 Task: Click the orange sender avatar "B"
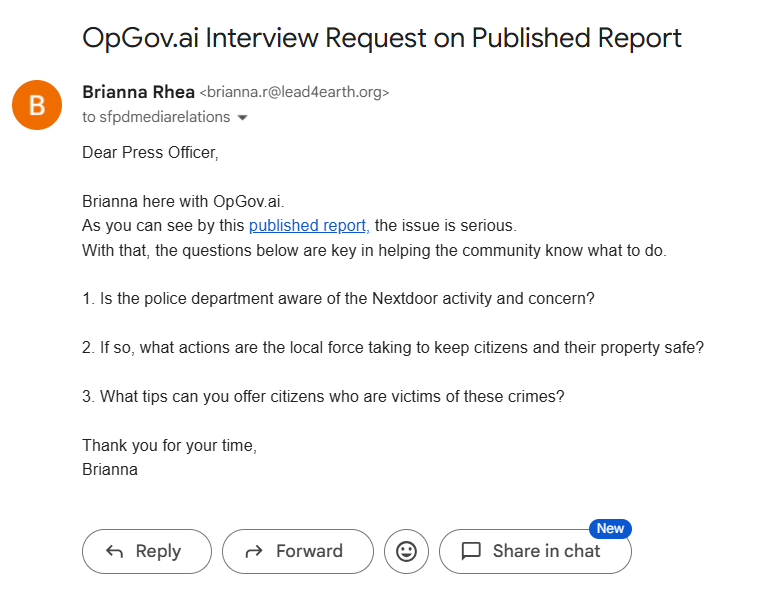36,104
